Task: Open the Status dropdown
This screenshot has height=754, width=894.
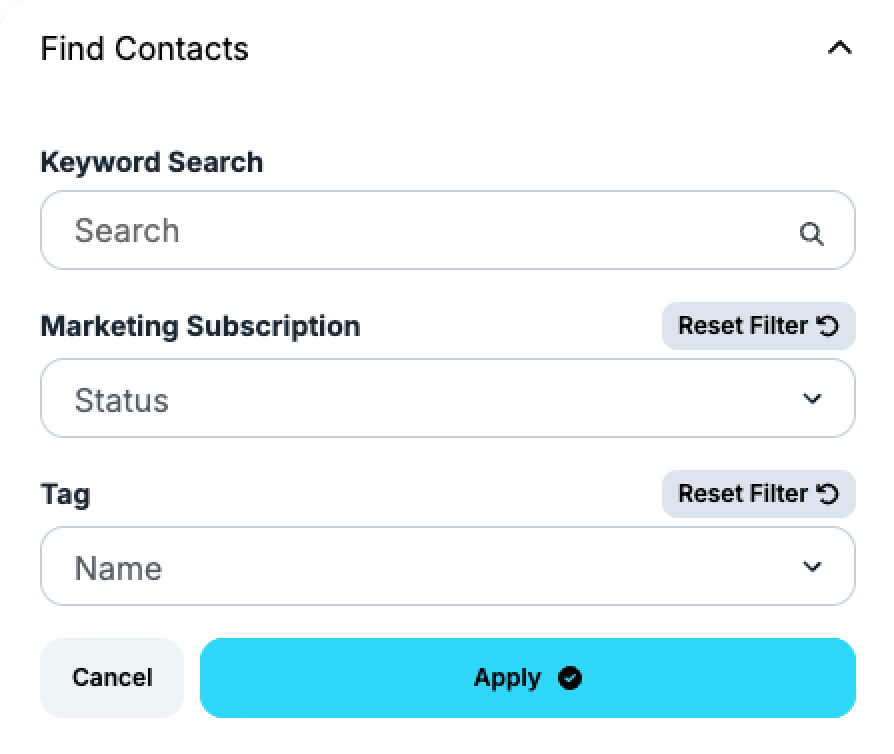Action: pyautogui.click(x=448, y=398)
